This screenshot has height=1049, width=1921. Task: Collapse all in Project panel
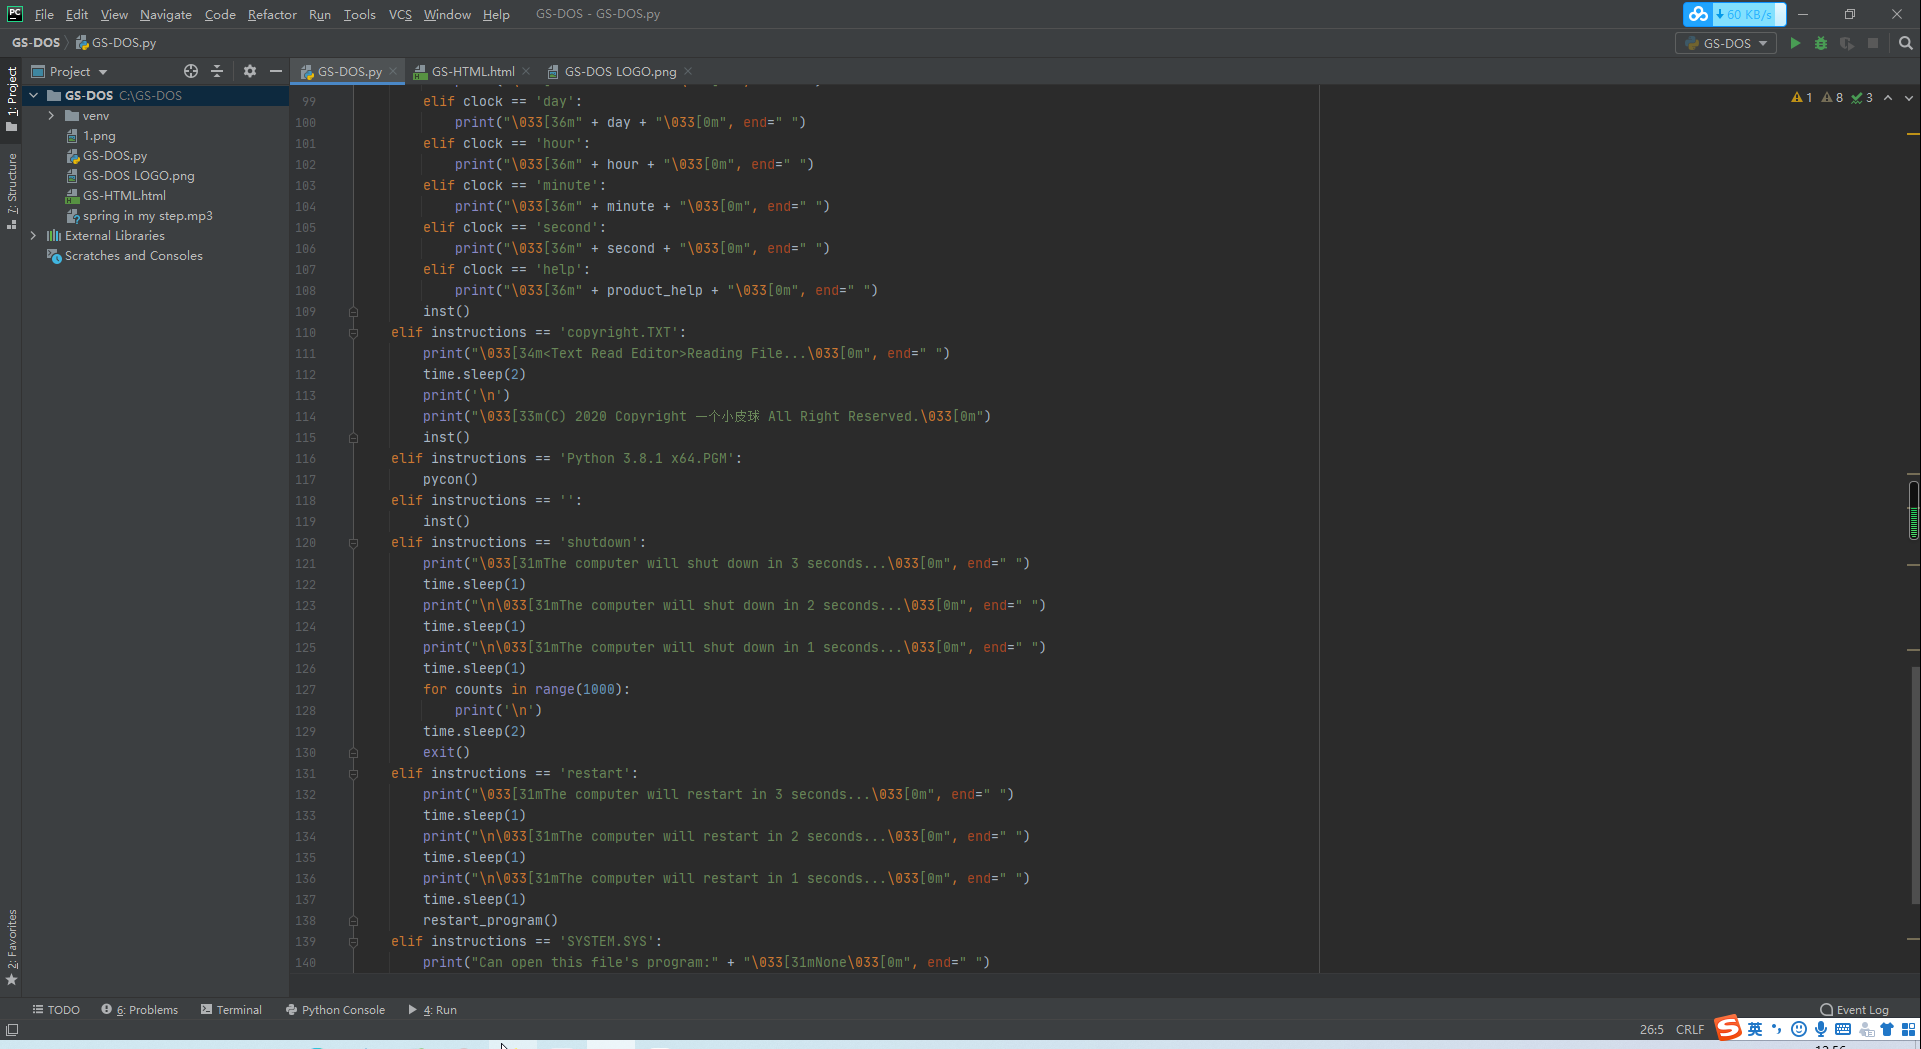point(217,71)
